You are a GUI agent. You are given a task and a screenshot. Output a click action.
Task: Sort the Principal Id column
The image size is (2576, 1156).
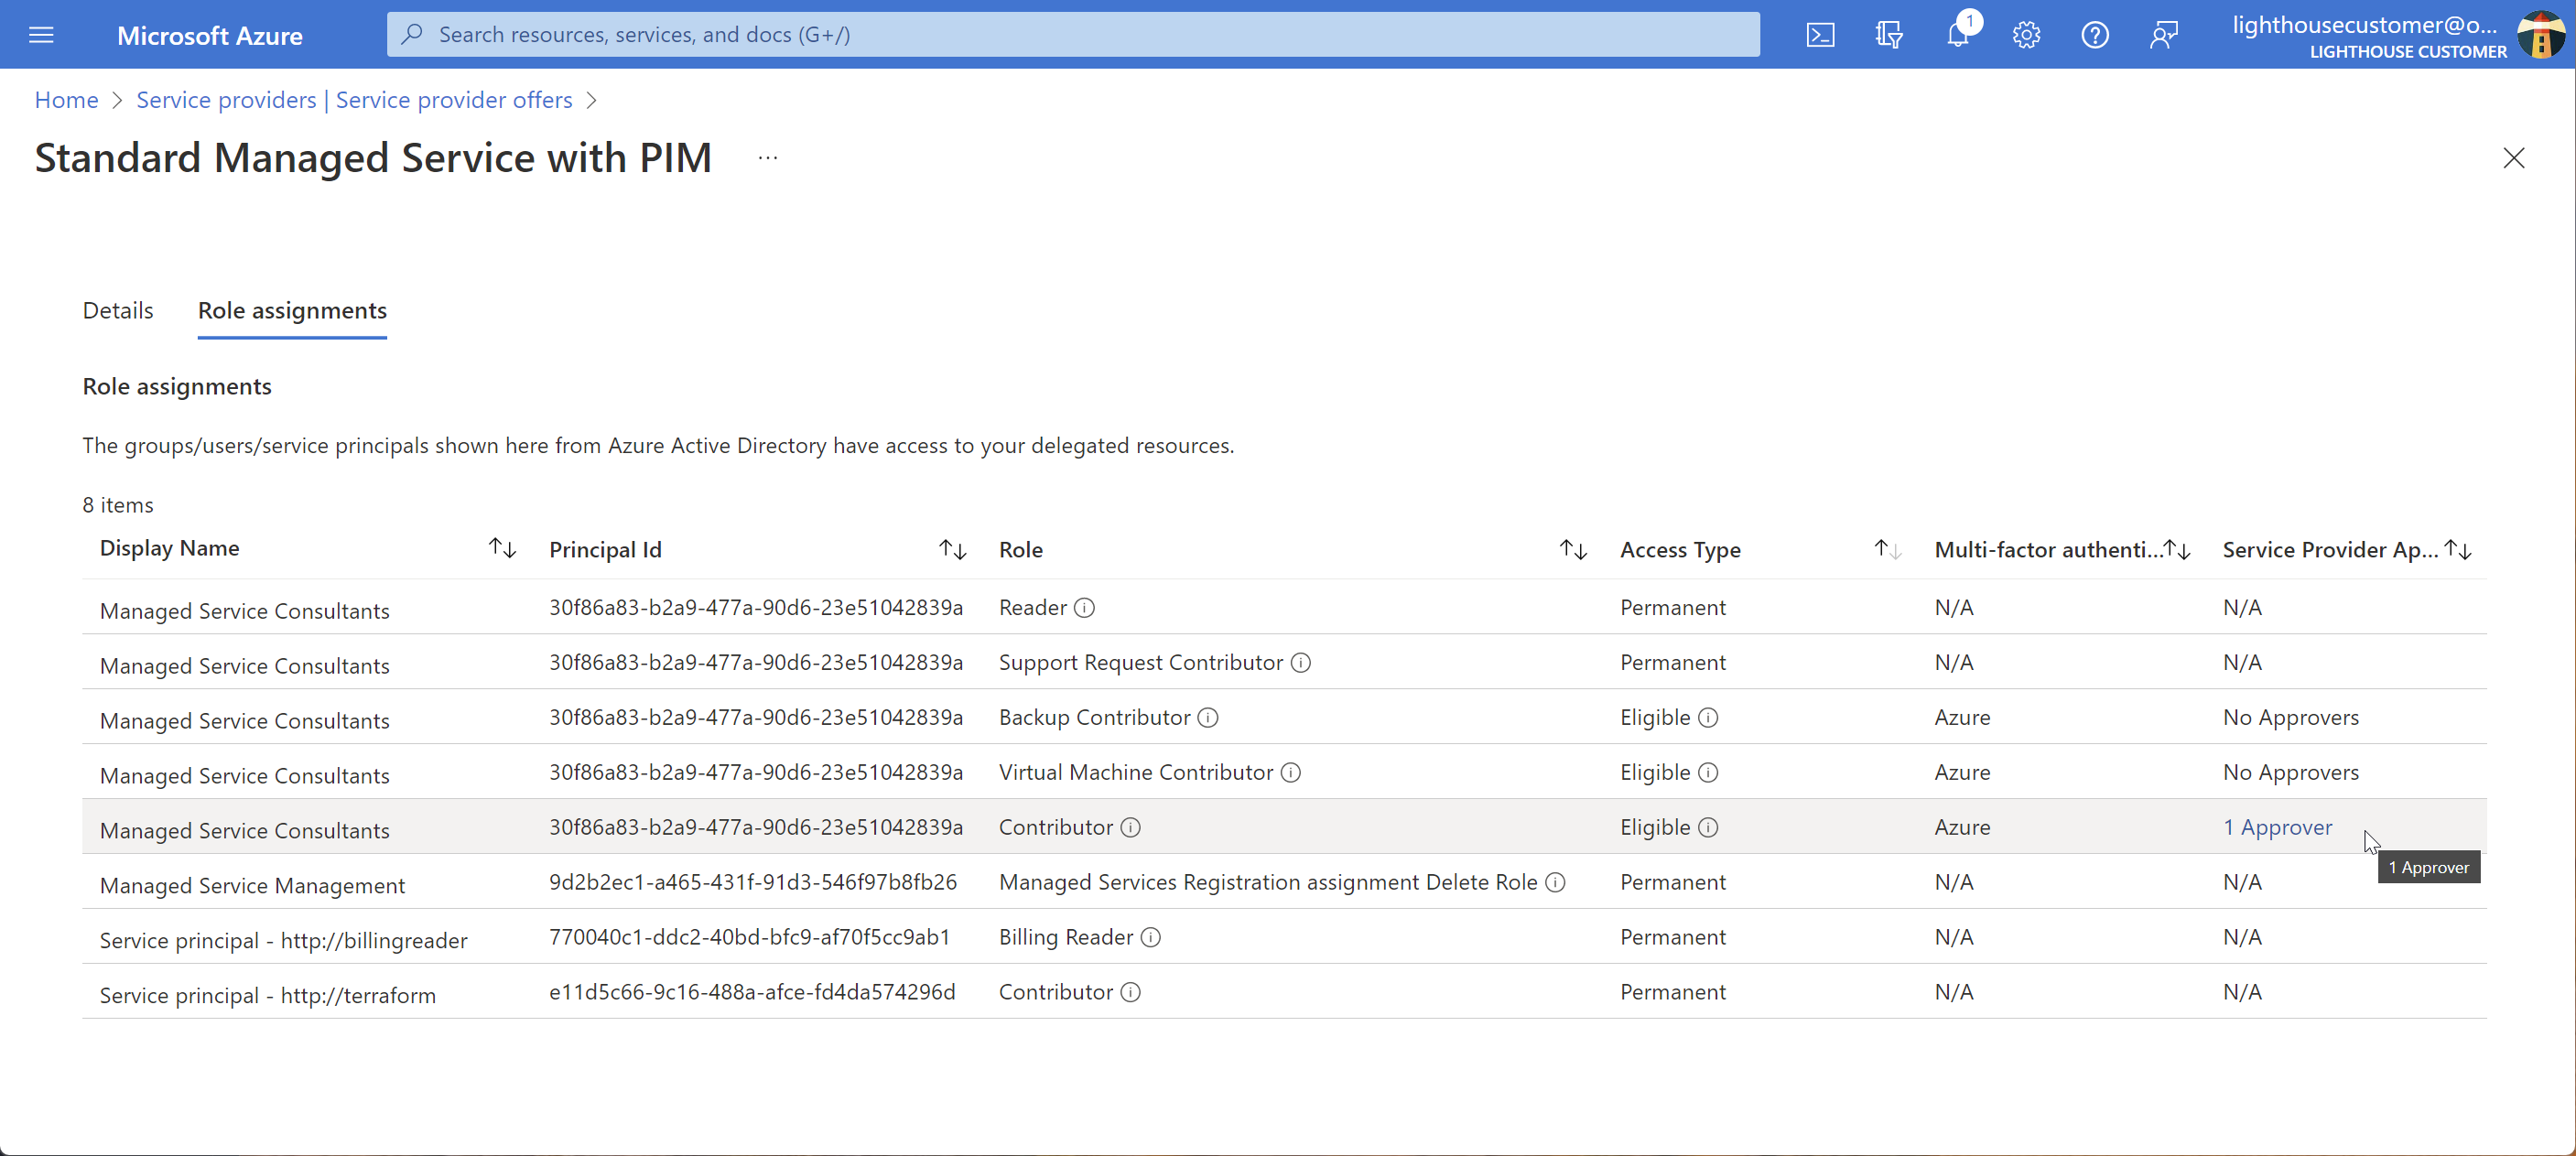point(952,548)
